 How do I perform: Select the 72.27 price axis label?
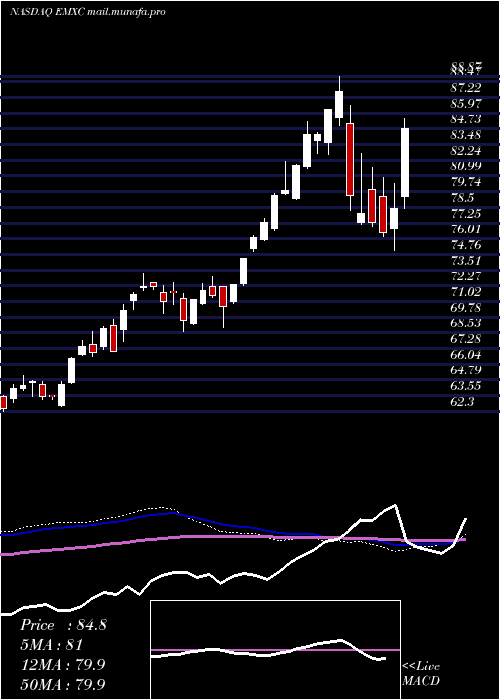[466, 276]
